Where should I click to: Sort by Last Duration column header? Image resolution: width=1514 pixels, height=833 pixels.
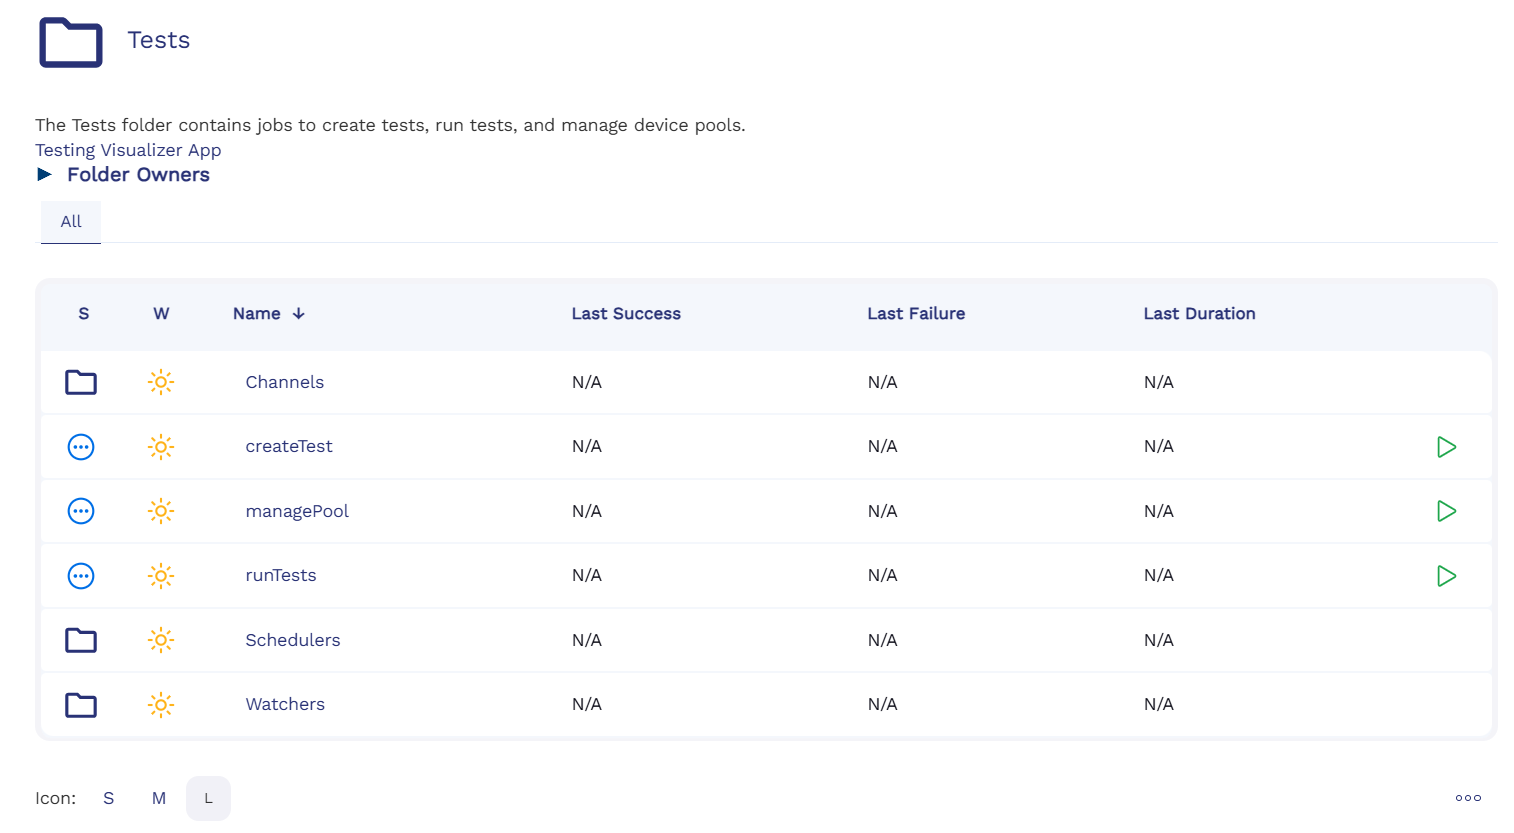coord(1199,314)
